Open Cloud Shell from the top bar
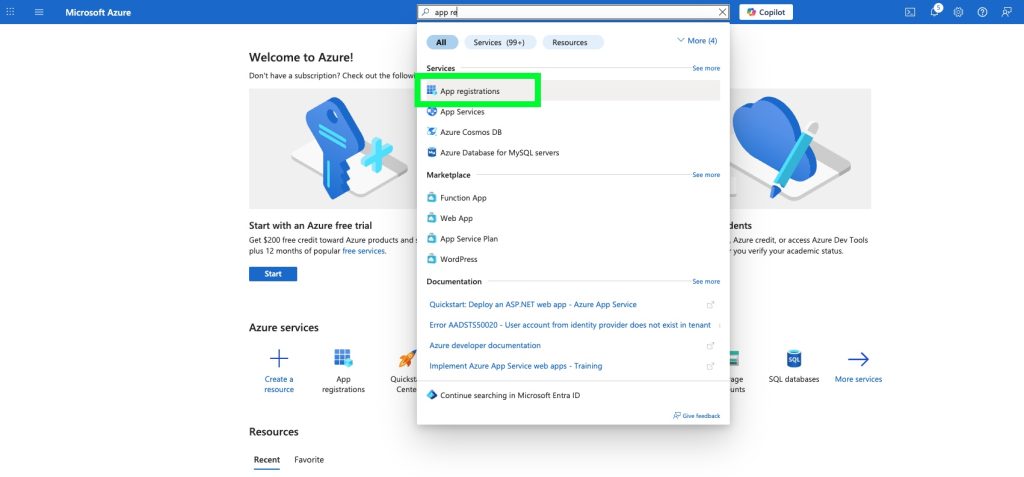This screenshot has width=1024, height=477. (910, 12)
